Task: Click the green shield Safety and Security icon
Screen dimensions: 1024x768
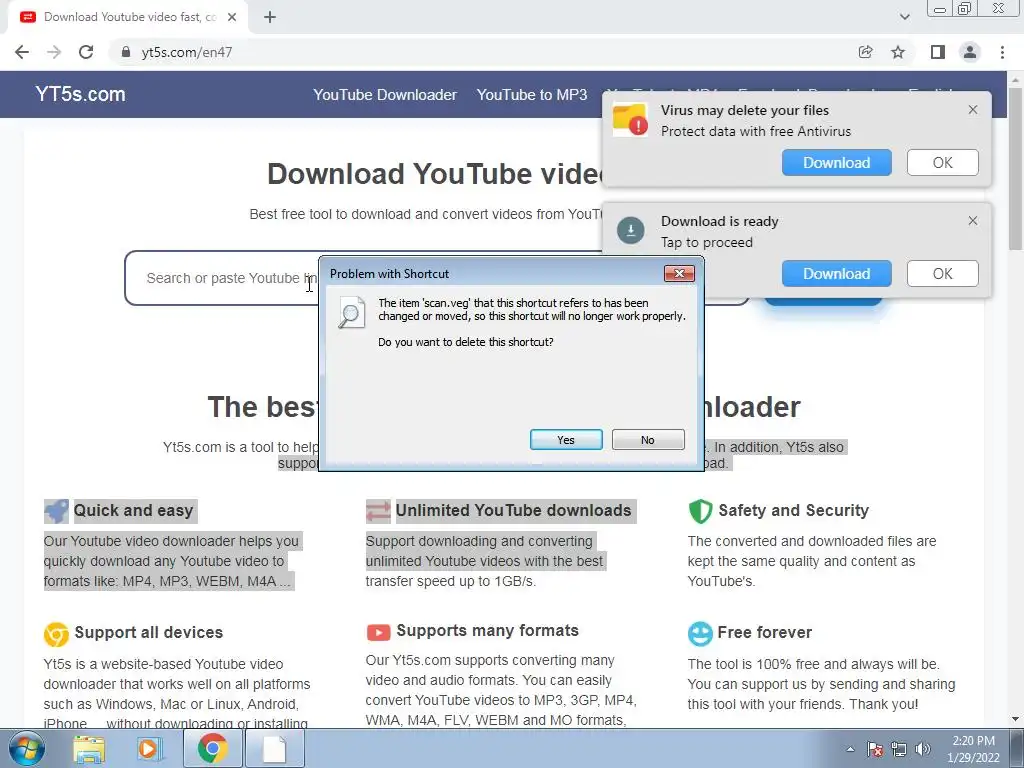Action: click(x=700, y=511)
